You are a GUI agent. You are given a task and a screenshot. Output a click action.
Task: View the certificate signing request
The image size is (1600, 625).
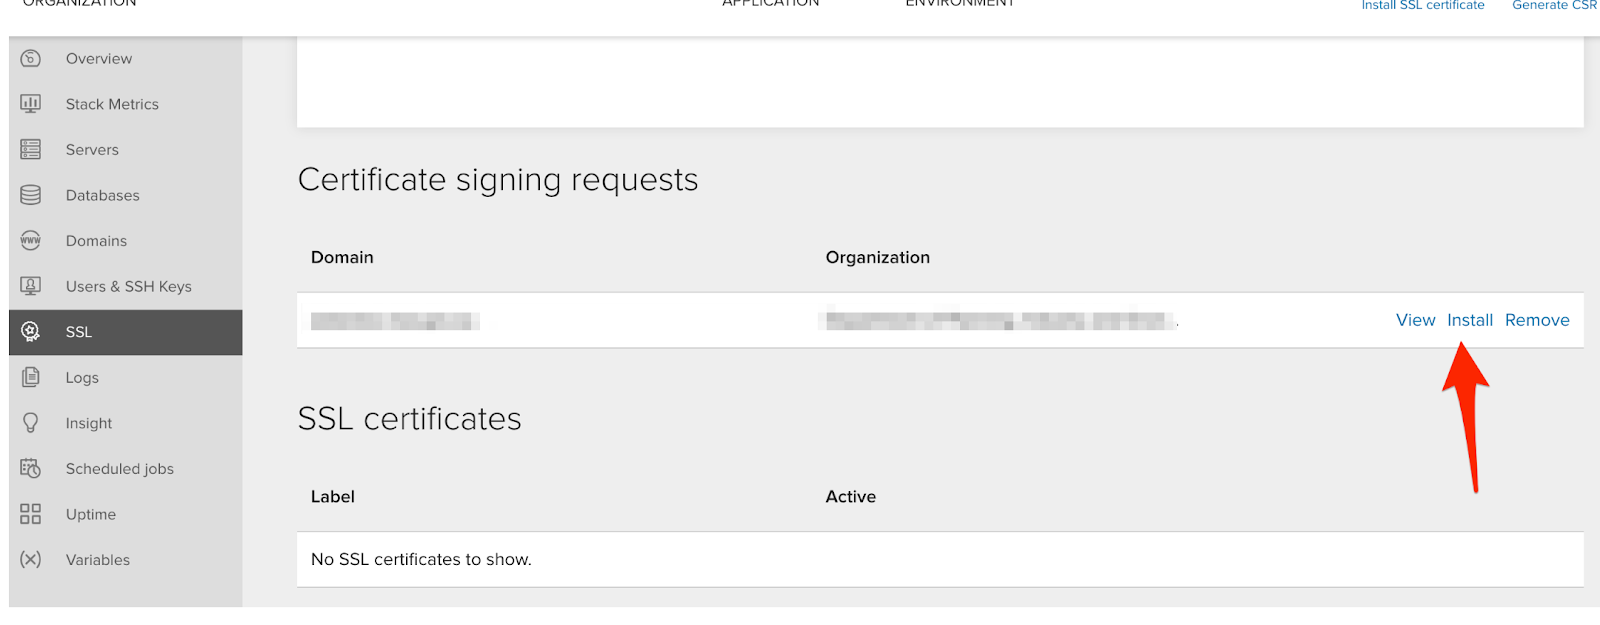click(1415, 320)
